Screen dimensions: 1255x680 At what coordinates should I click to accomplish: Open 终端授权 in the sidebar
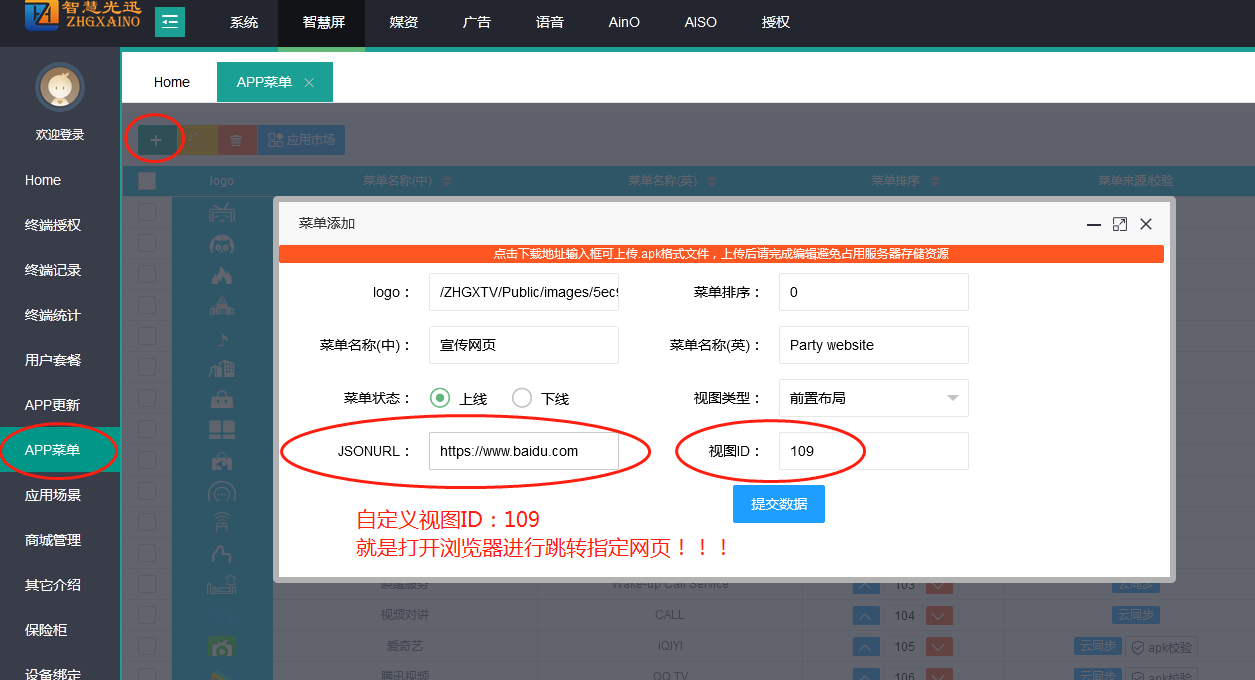[x=53, y=225]
